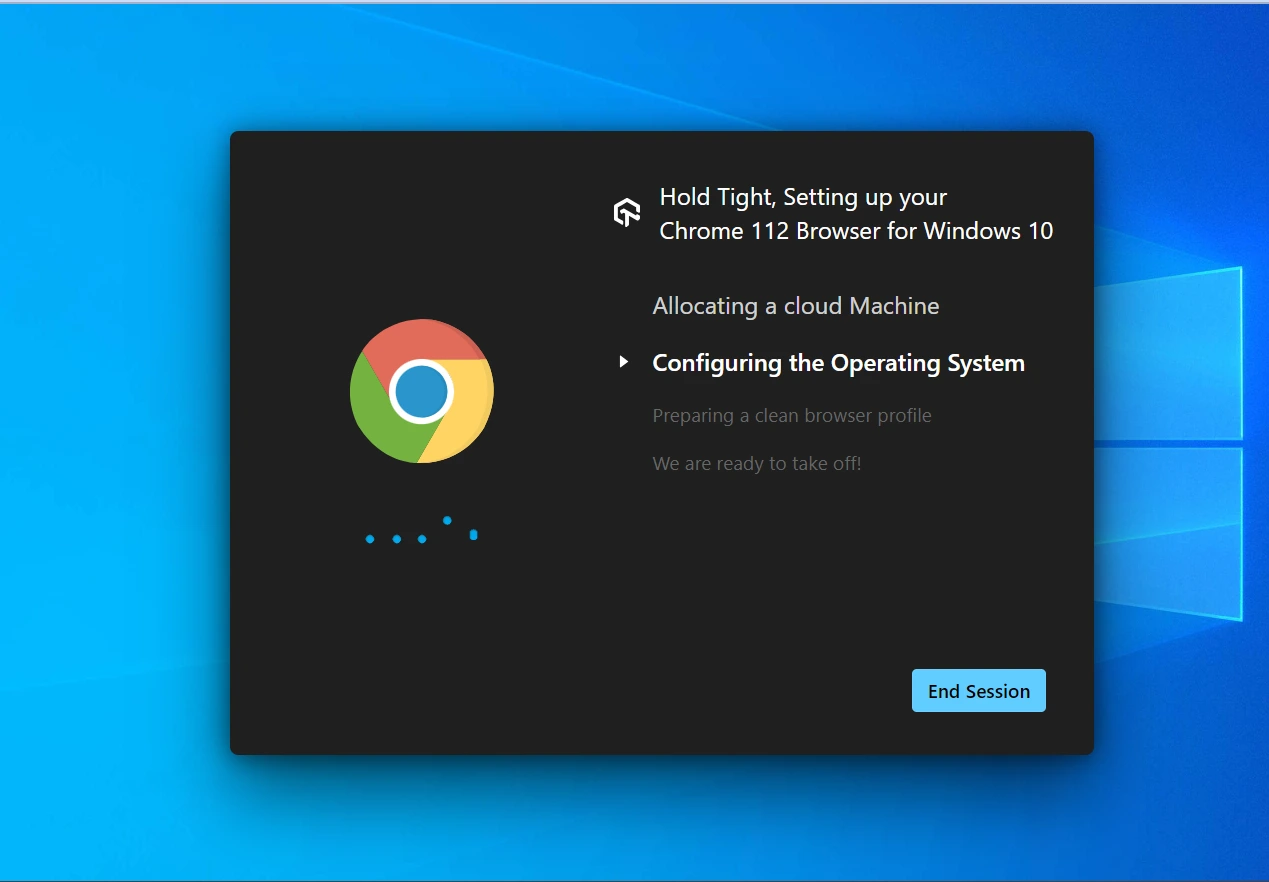Viewport: 1269px width, 882px height.
Task: Click the 'Hold Tight, Setting up your' heading
Action: [803, 198]
